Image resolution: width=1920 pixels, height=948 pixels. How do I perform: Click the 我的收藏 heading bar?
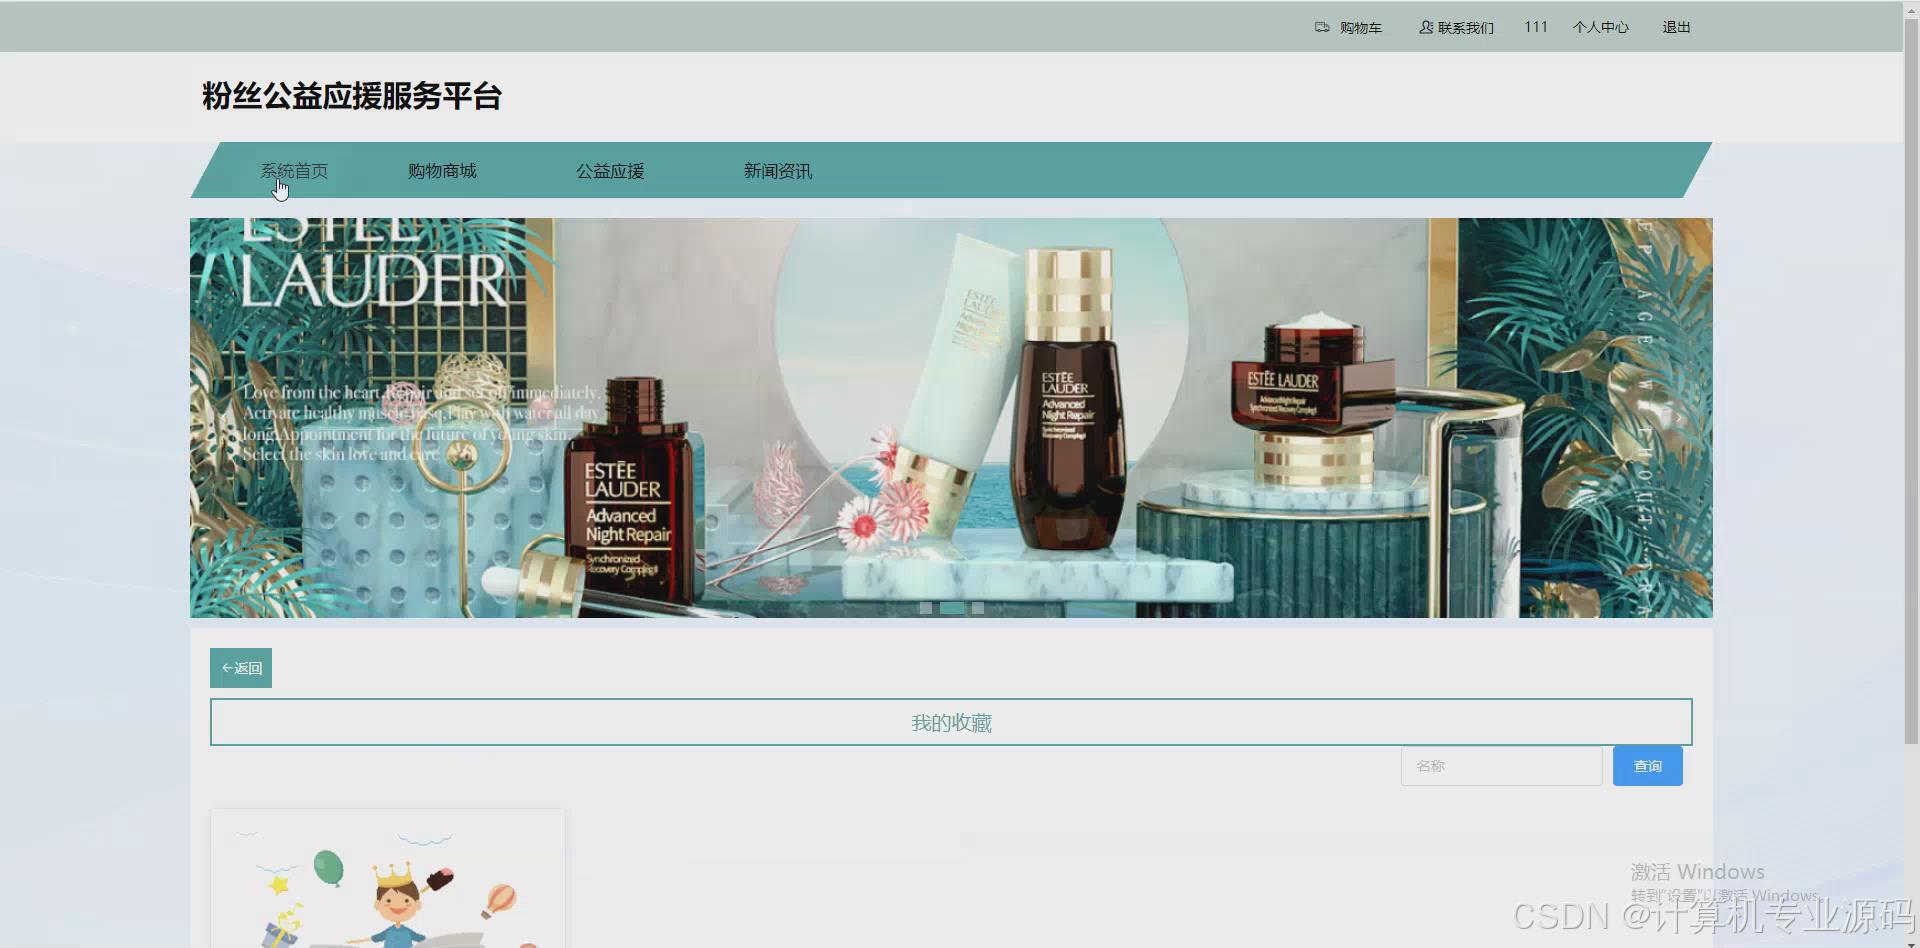tap(951, 722)
